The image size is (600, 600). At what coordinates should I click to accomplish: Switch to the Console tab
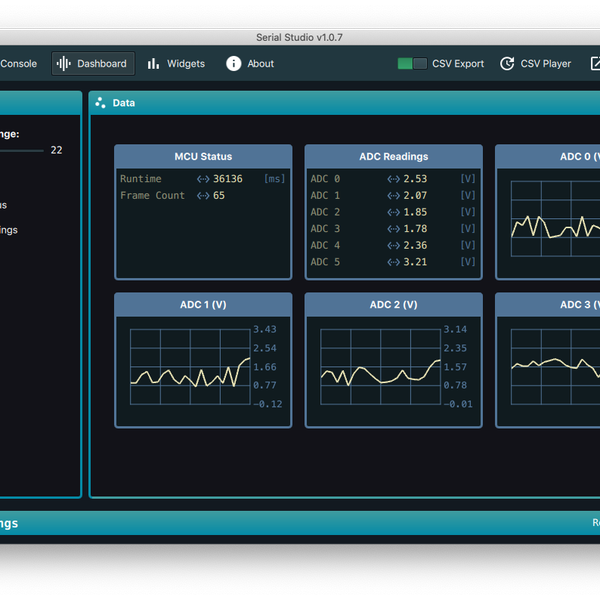(x=18, y=64)
